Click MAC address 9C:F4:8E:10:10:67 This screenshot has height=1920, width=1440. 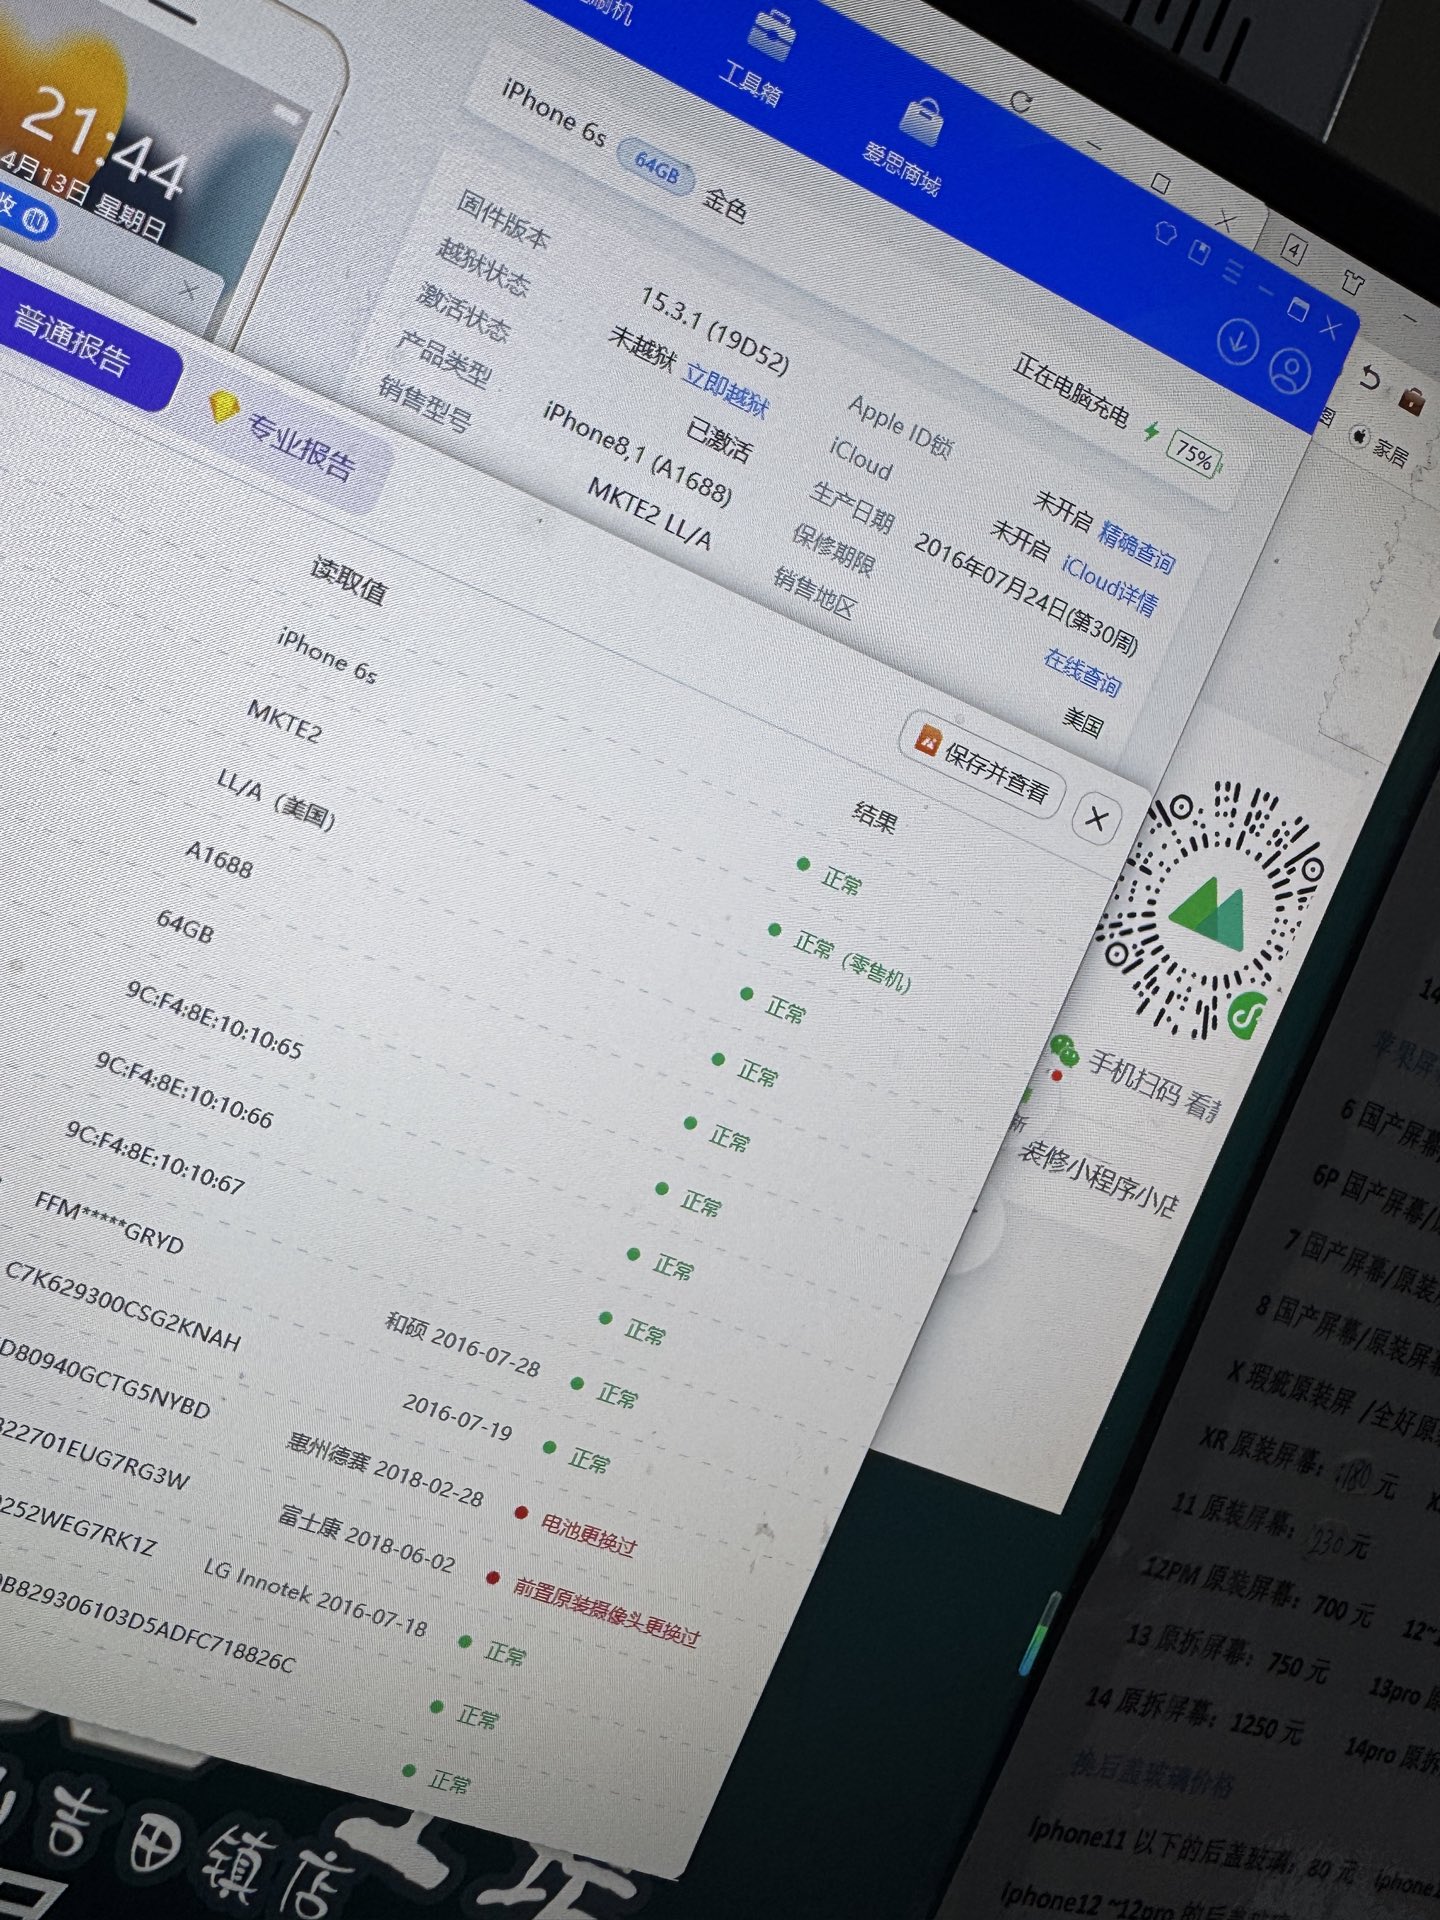click(155, 1157)
